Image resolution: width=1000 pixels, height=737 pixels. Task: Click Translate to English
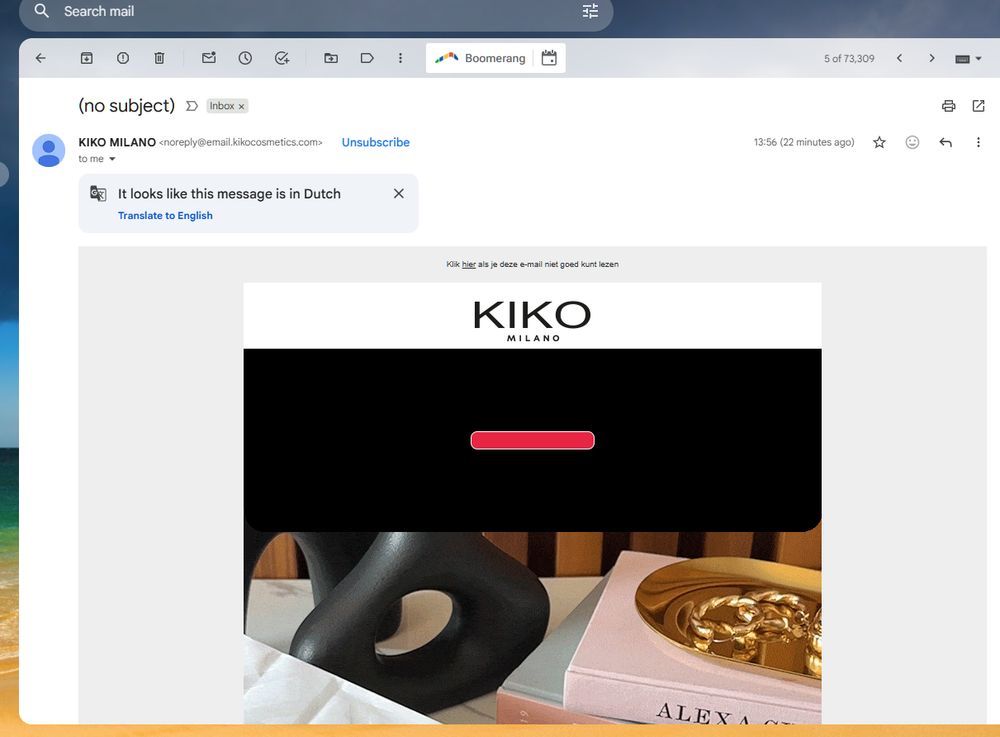coord(165,215)
